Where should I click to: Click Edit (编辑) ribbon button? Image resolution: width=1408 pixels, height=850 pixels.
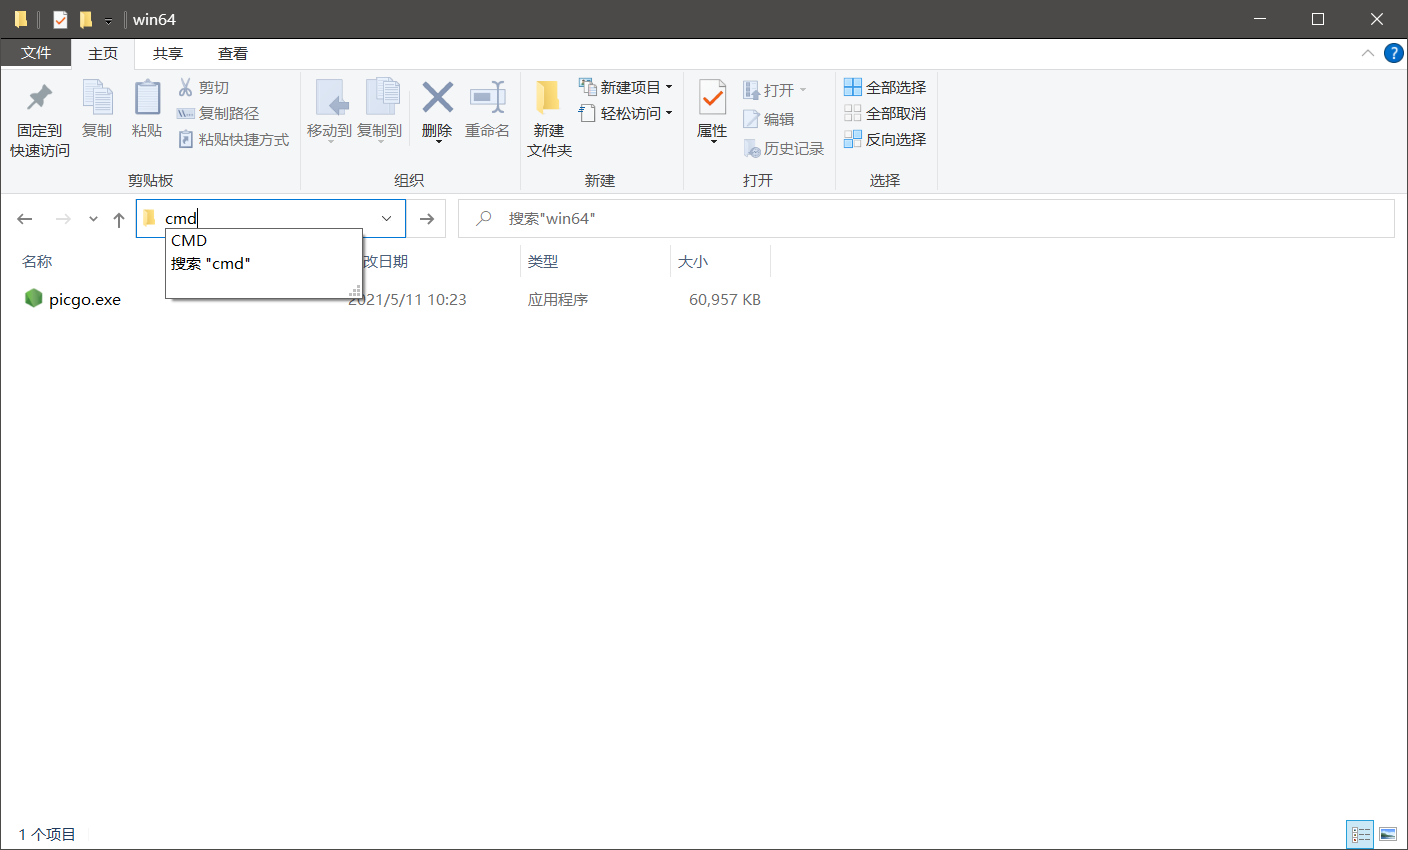769,119
